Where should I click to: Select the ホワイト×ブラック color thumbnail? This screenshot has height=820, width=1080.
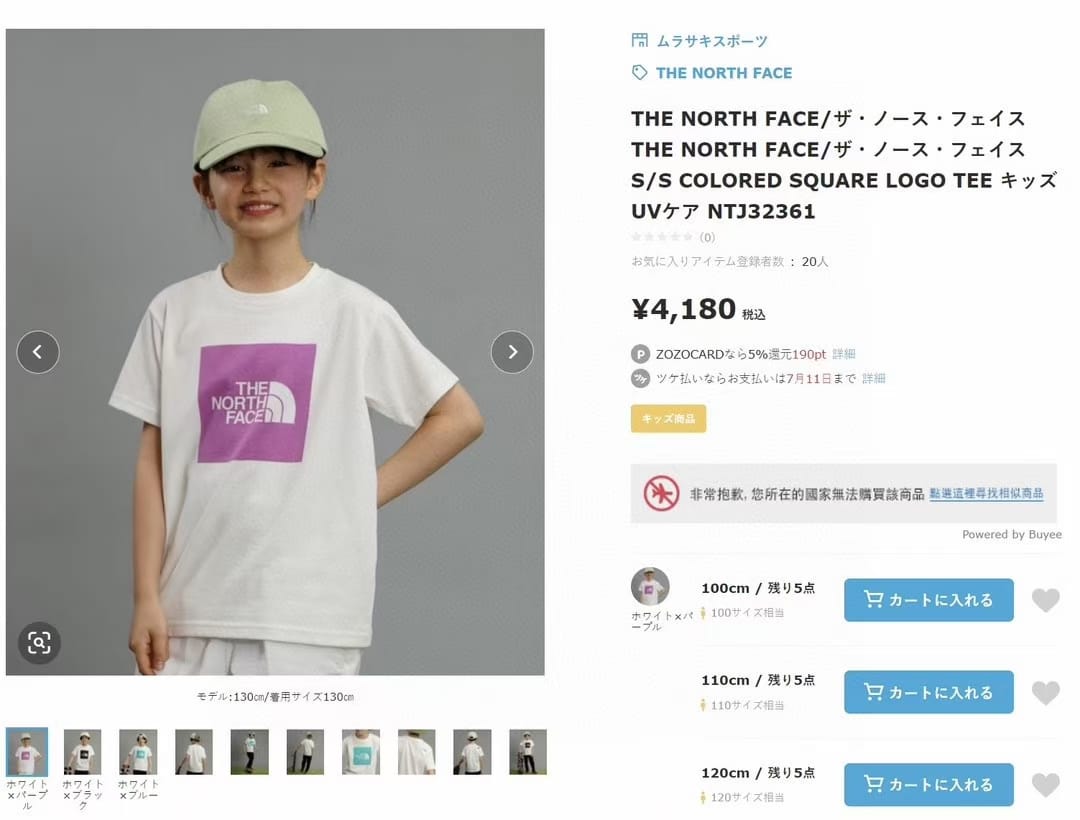pos(83,752)
